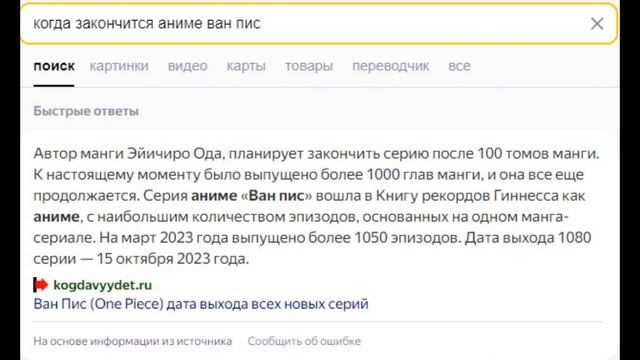Click 'На основе информации из источника'
The height and width of the screenshot is (360, 640).
coord(133,341)
